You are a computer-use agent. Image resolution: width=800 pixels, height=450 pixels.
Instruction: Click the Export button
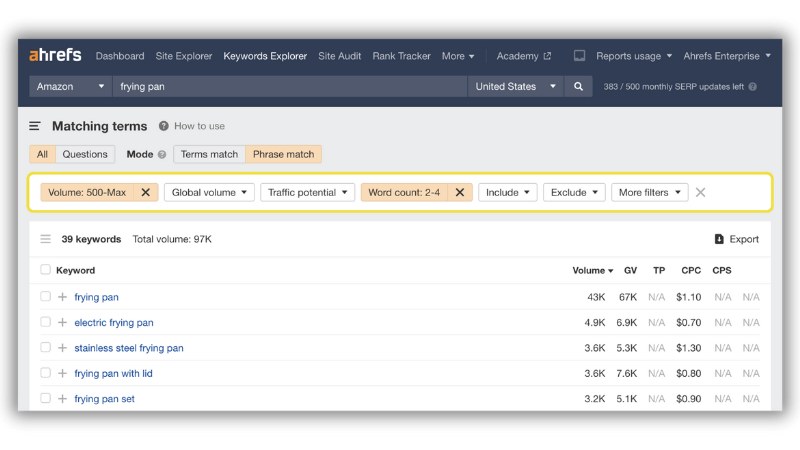coord(737,239)
